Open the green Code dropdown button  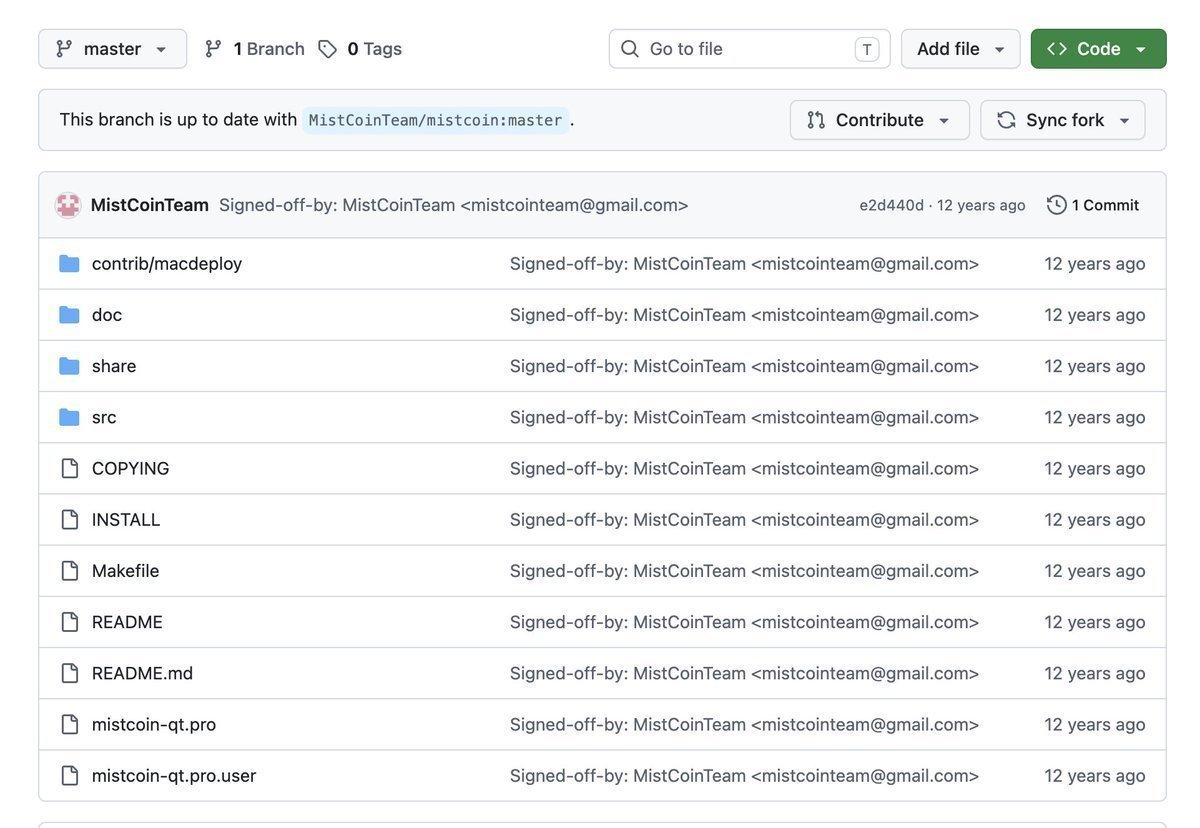point(1098,49)
